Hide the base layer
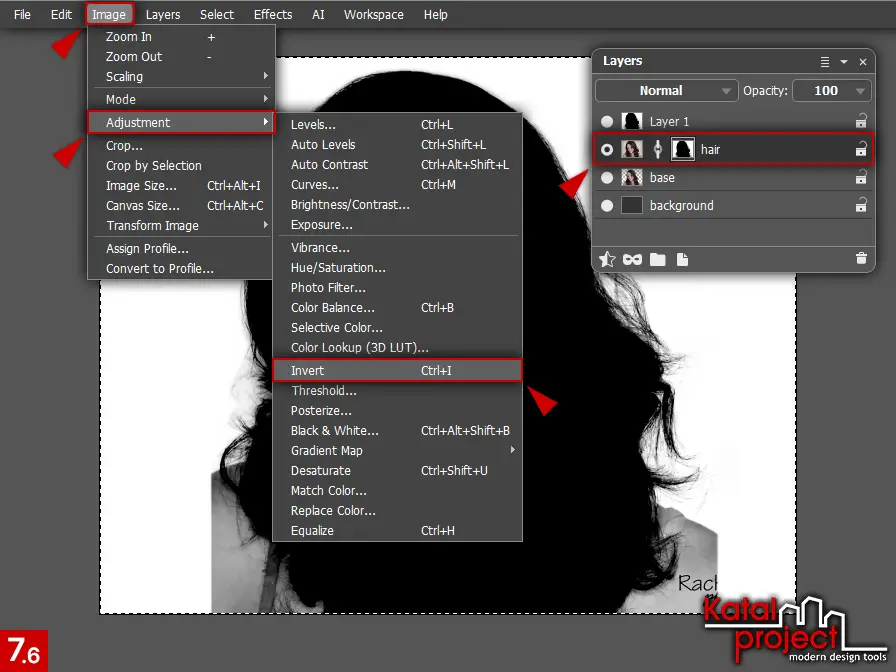Viewport: 896px width, 672px height. (607, 176)
